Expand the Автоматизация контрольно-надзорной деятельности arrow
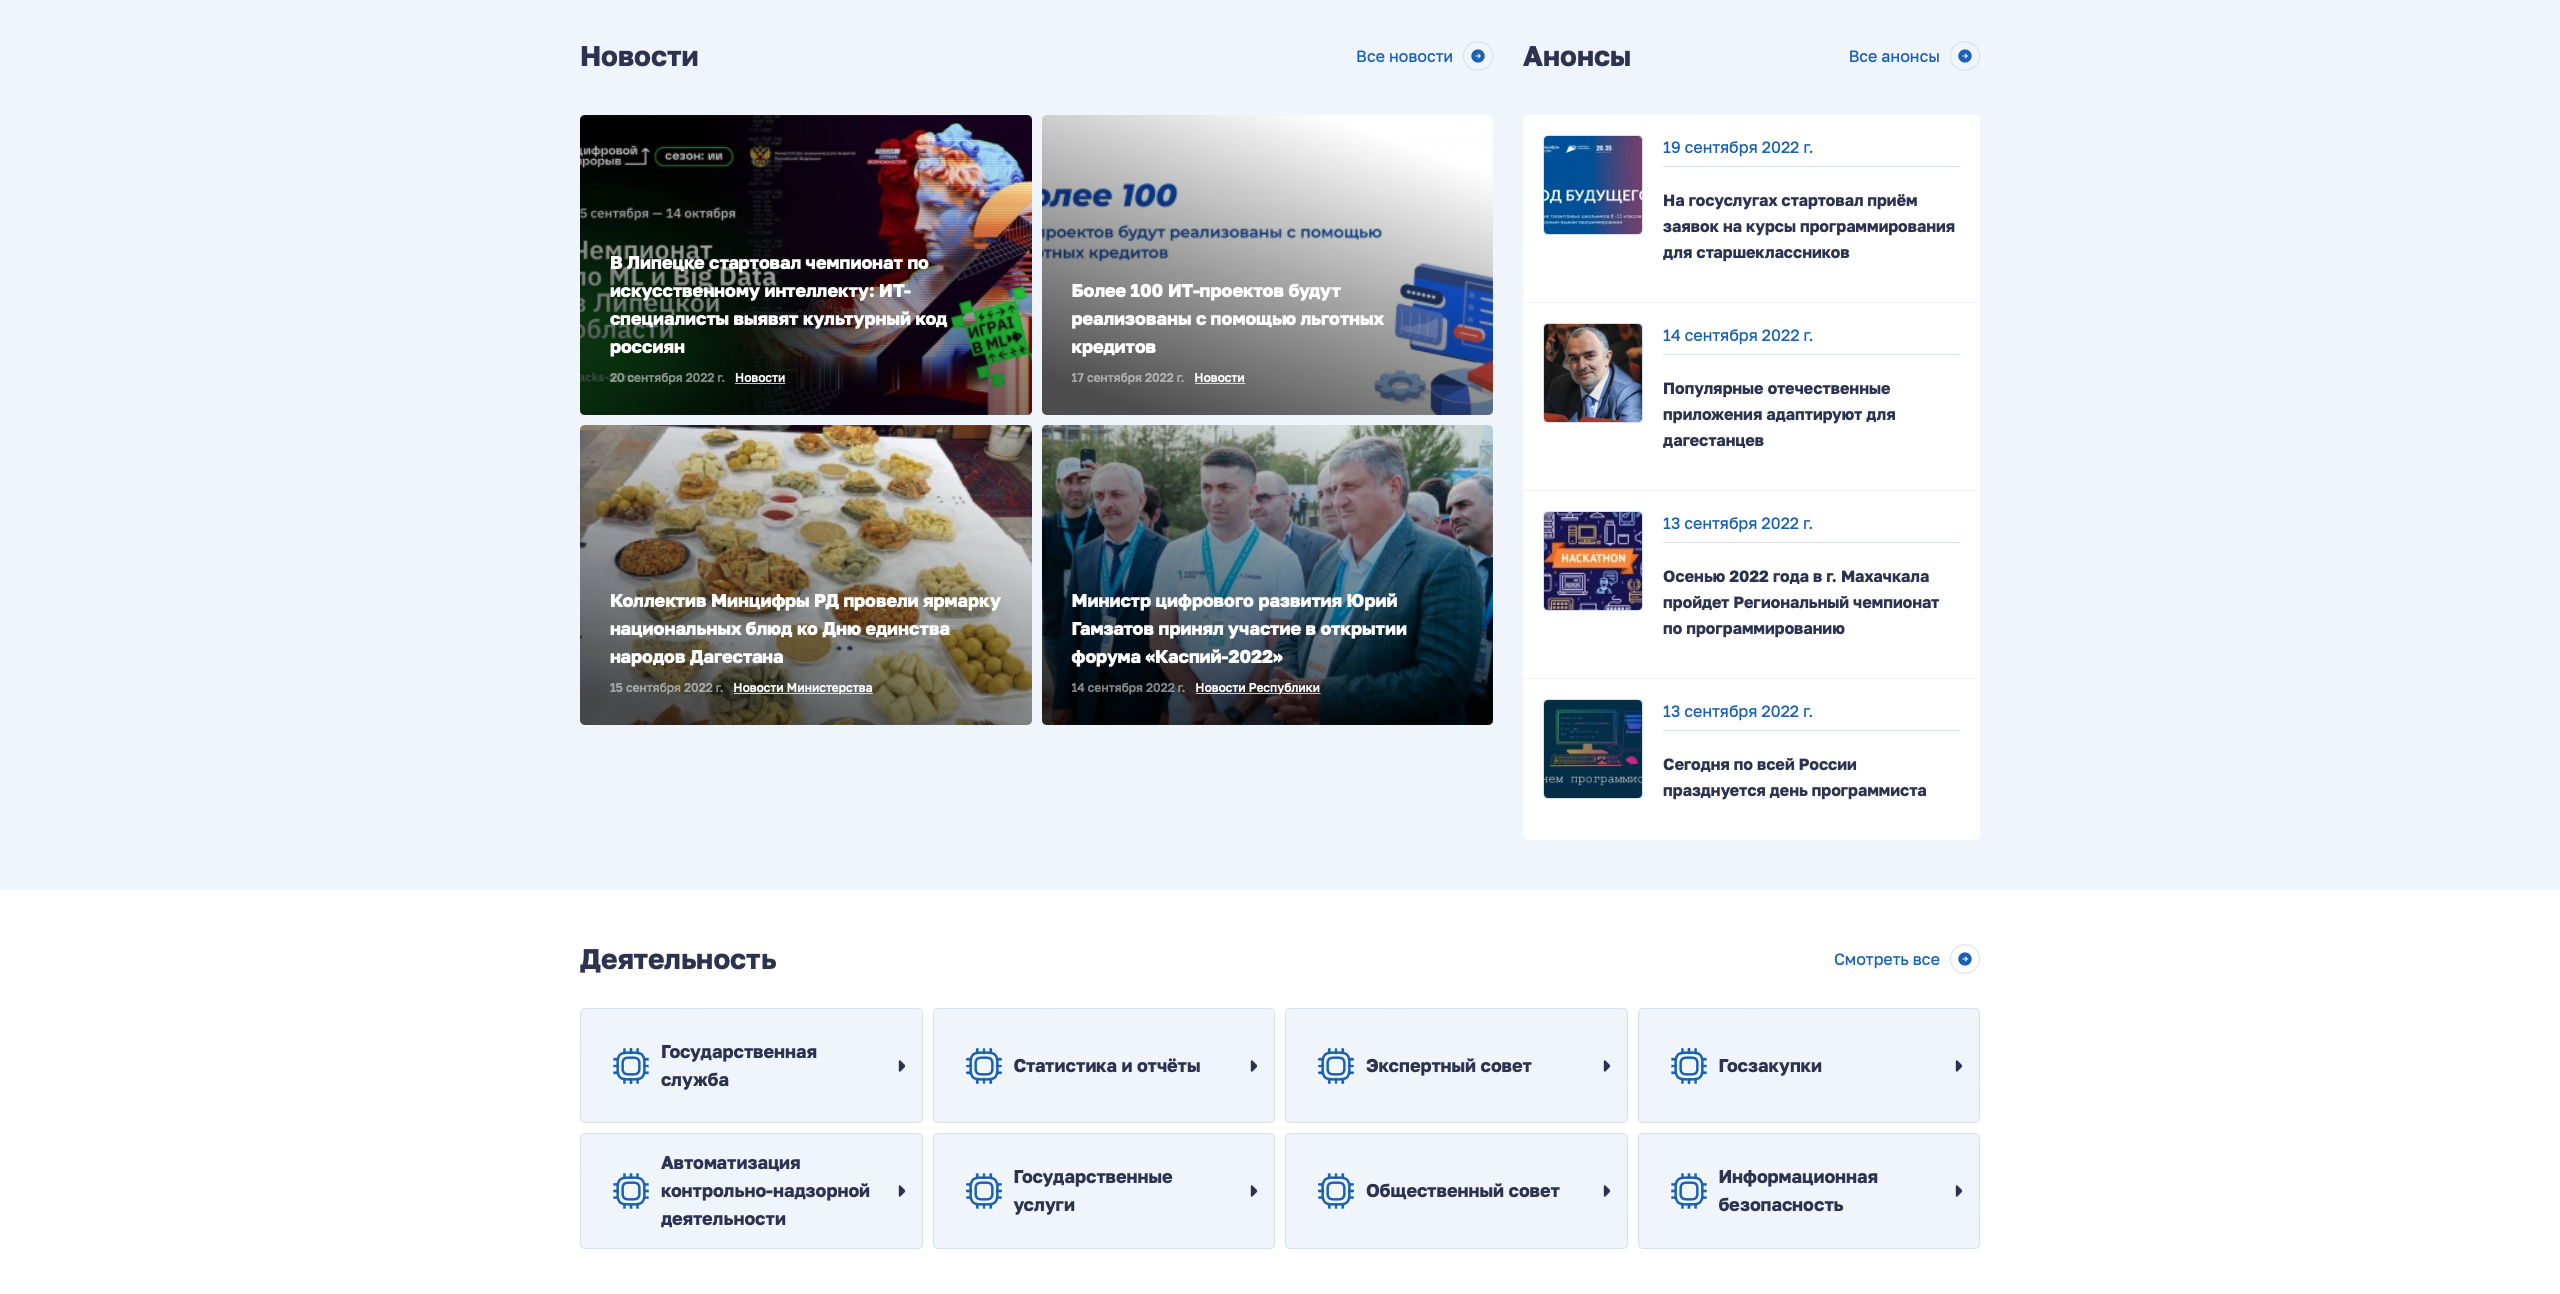 point(902,1191)
